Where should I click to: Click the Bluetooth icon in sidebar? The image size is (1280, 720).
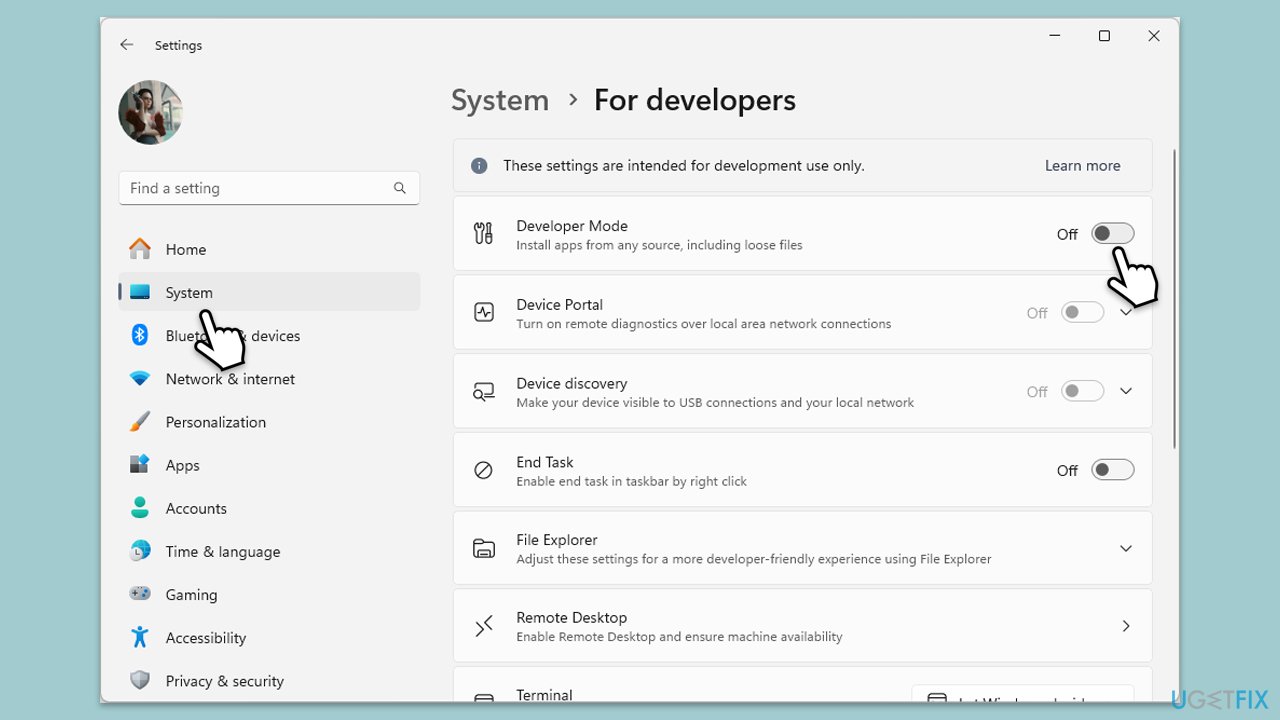coord(140,335)
